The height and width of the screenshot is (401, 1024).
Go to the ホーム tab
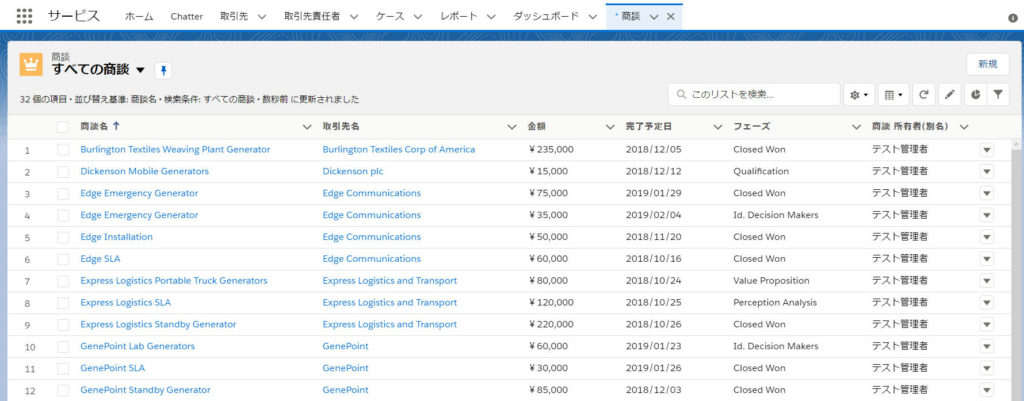pos(139,17)
